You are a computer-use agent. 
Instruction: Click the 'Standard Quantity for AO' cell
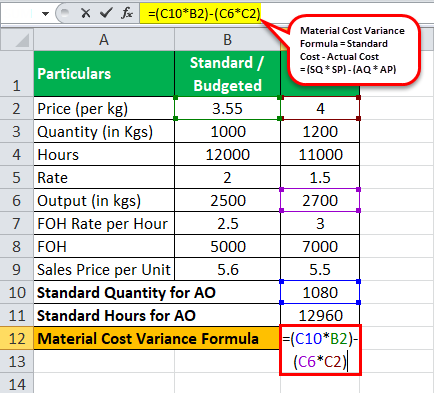[x=157, y=293]
